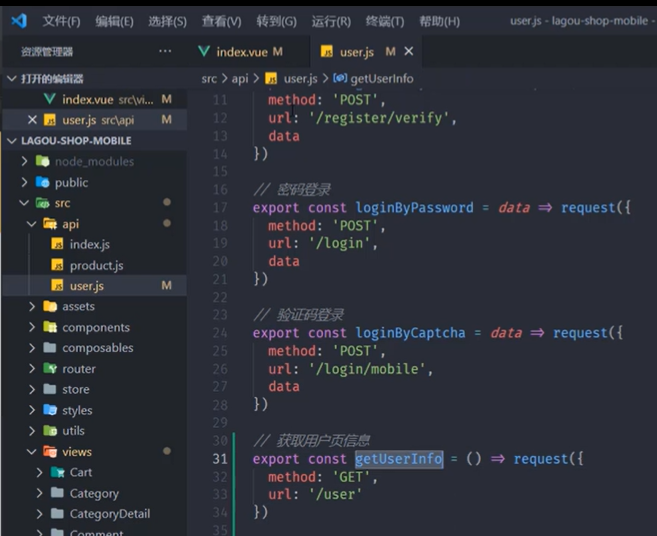
Task: Click line number 31 in gutter
Action: click(220, 459)
